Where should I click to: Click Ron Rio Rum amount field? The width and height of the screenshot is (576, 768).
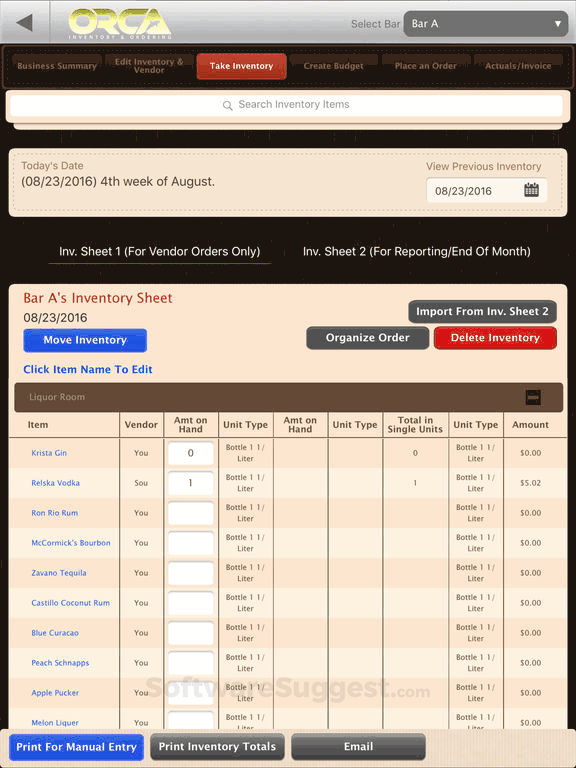click(191, 513)
